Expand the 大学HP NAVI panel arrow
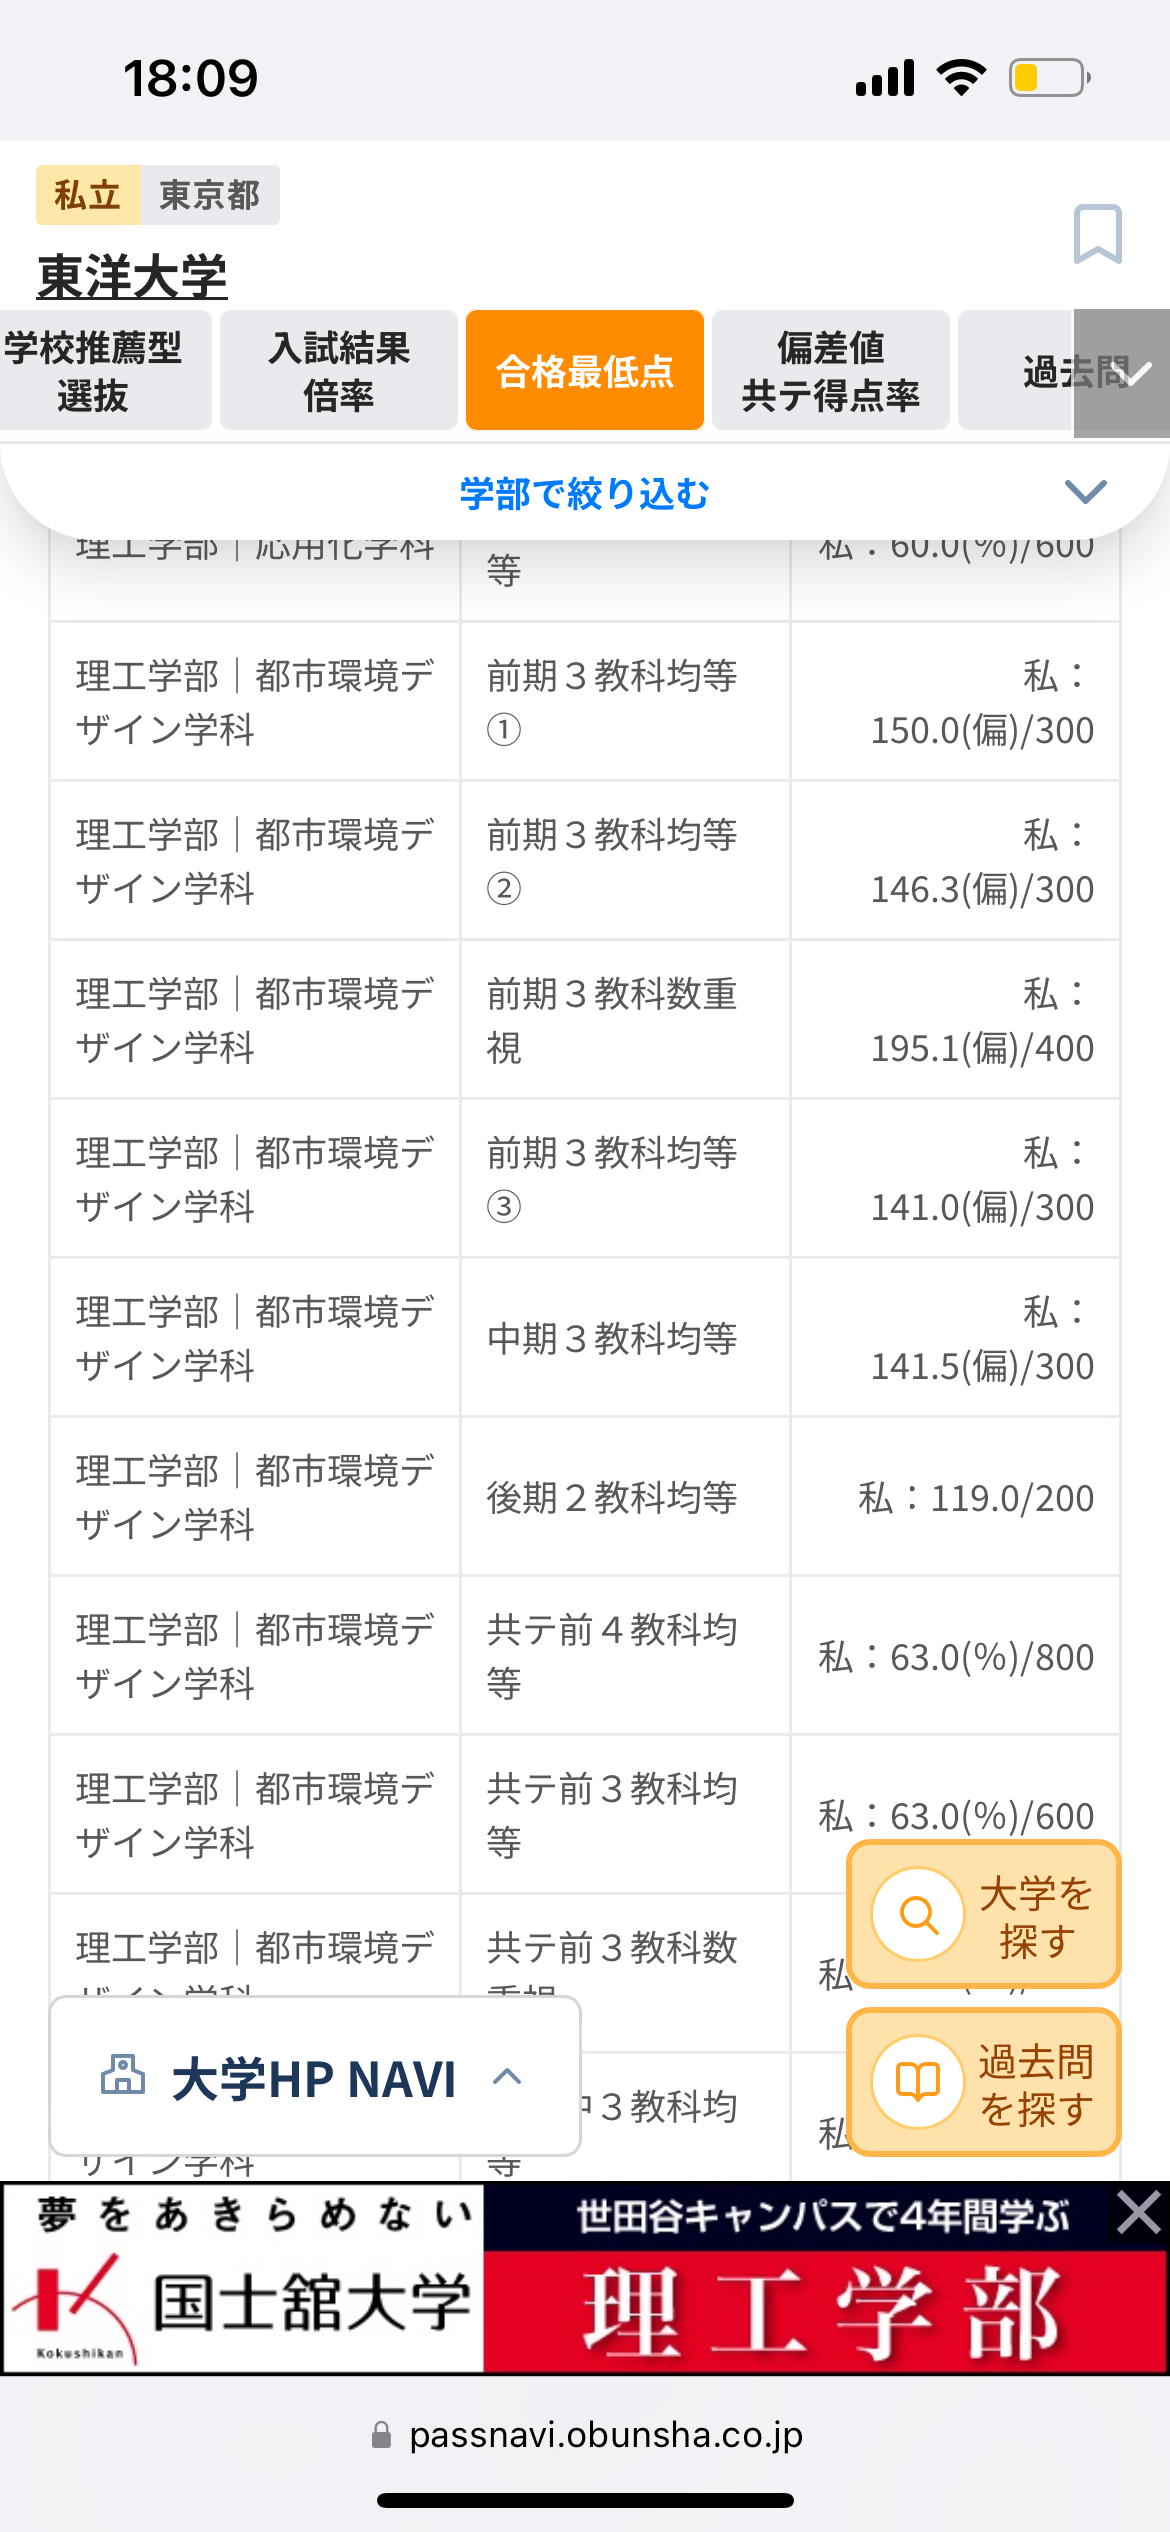Image resolution: width=1170 pixels, height=2532 pixels. [507, 2076]
